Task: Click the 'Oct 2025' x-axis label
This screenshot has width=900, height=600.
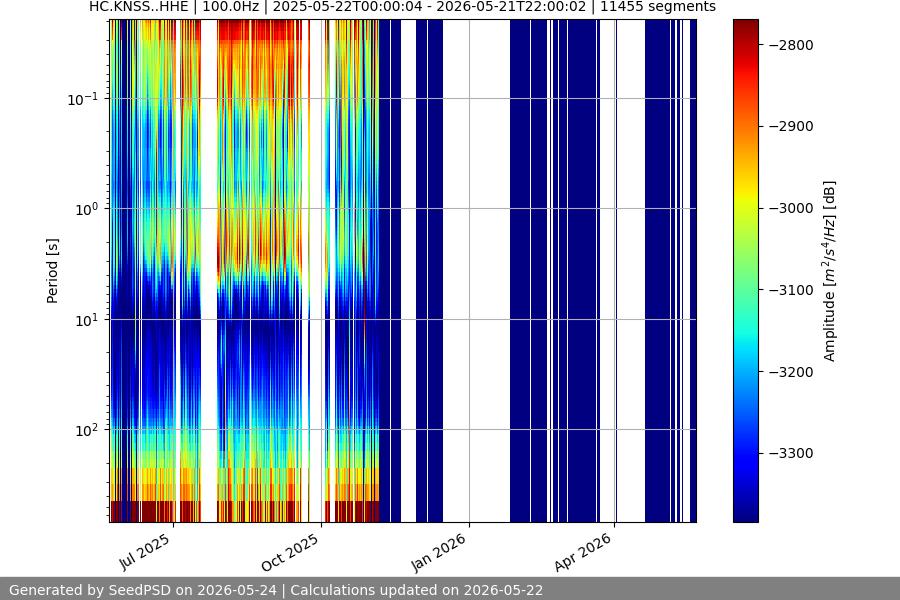Action: [x=290, y=552]
